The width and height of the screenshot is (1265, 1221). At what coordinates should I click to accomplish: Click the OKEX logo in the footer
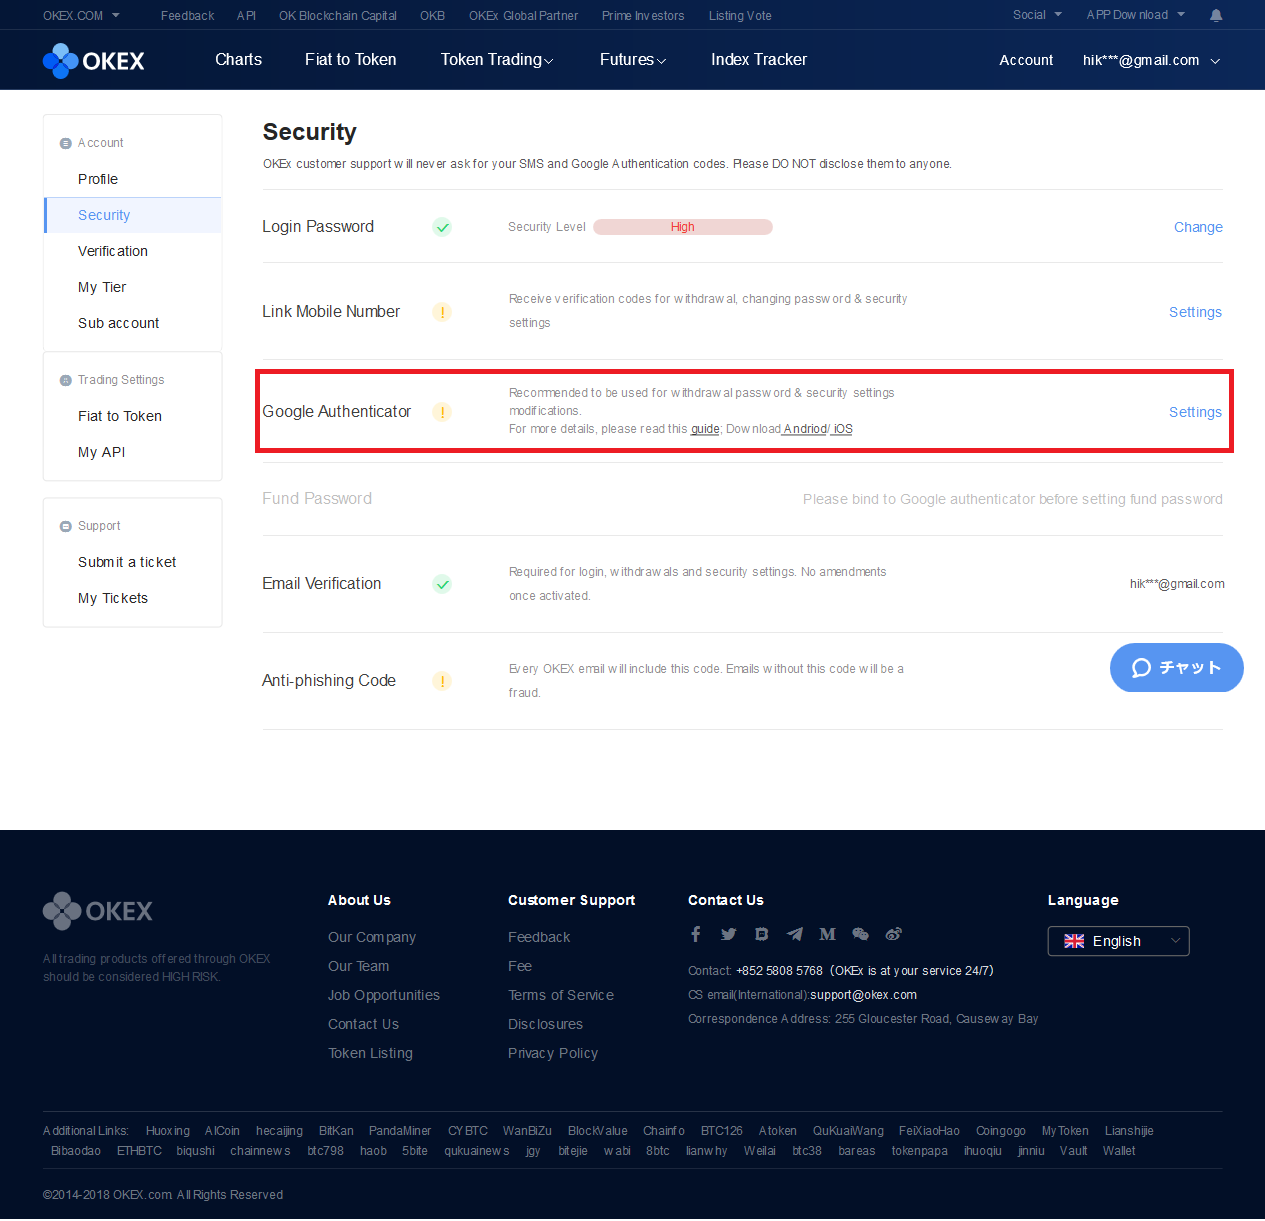coord(98,911)
